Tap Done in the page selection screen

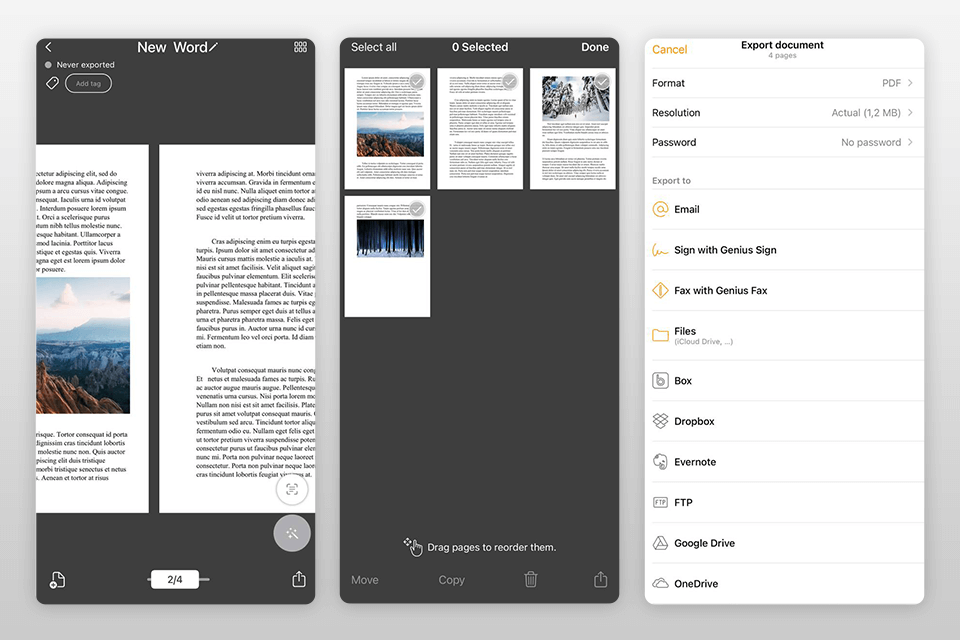coord(594,47)
